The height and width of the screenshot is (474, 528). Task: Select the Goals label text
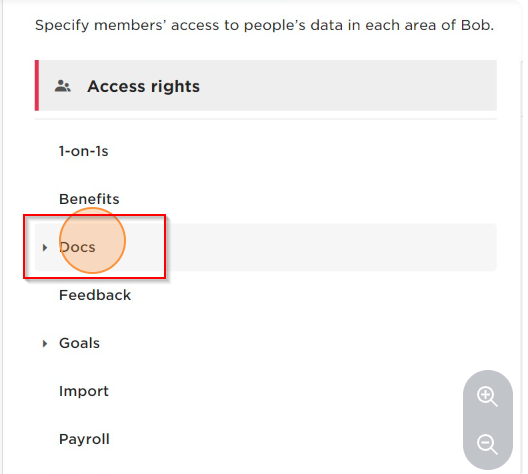(79, 343)
